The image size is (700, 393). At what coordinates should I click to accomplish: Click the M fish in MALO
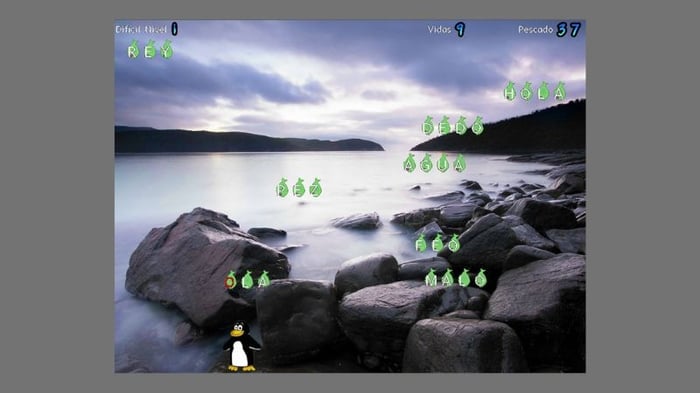pos(431,278)
